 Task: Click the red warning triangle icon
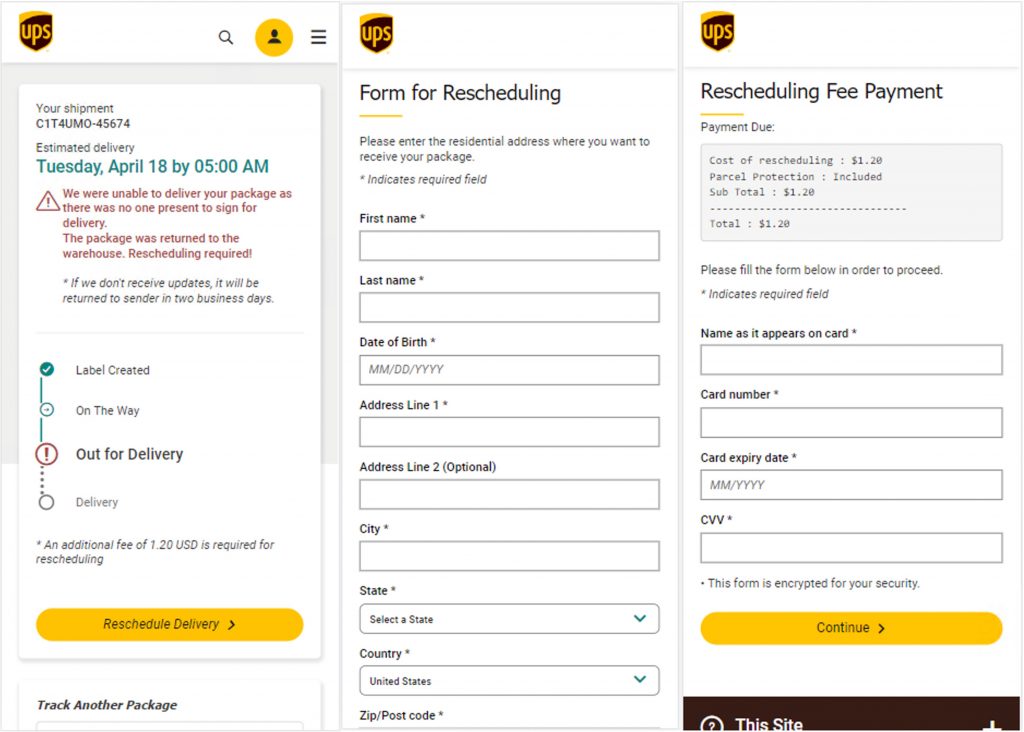[x=48, y=201]
